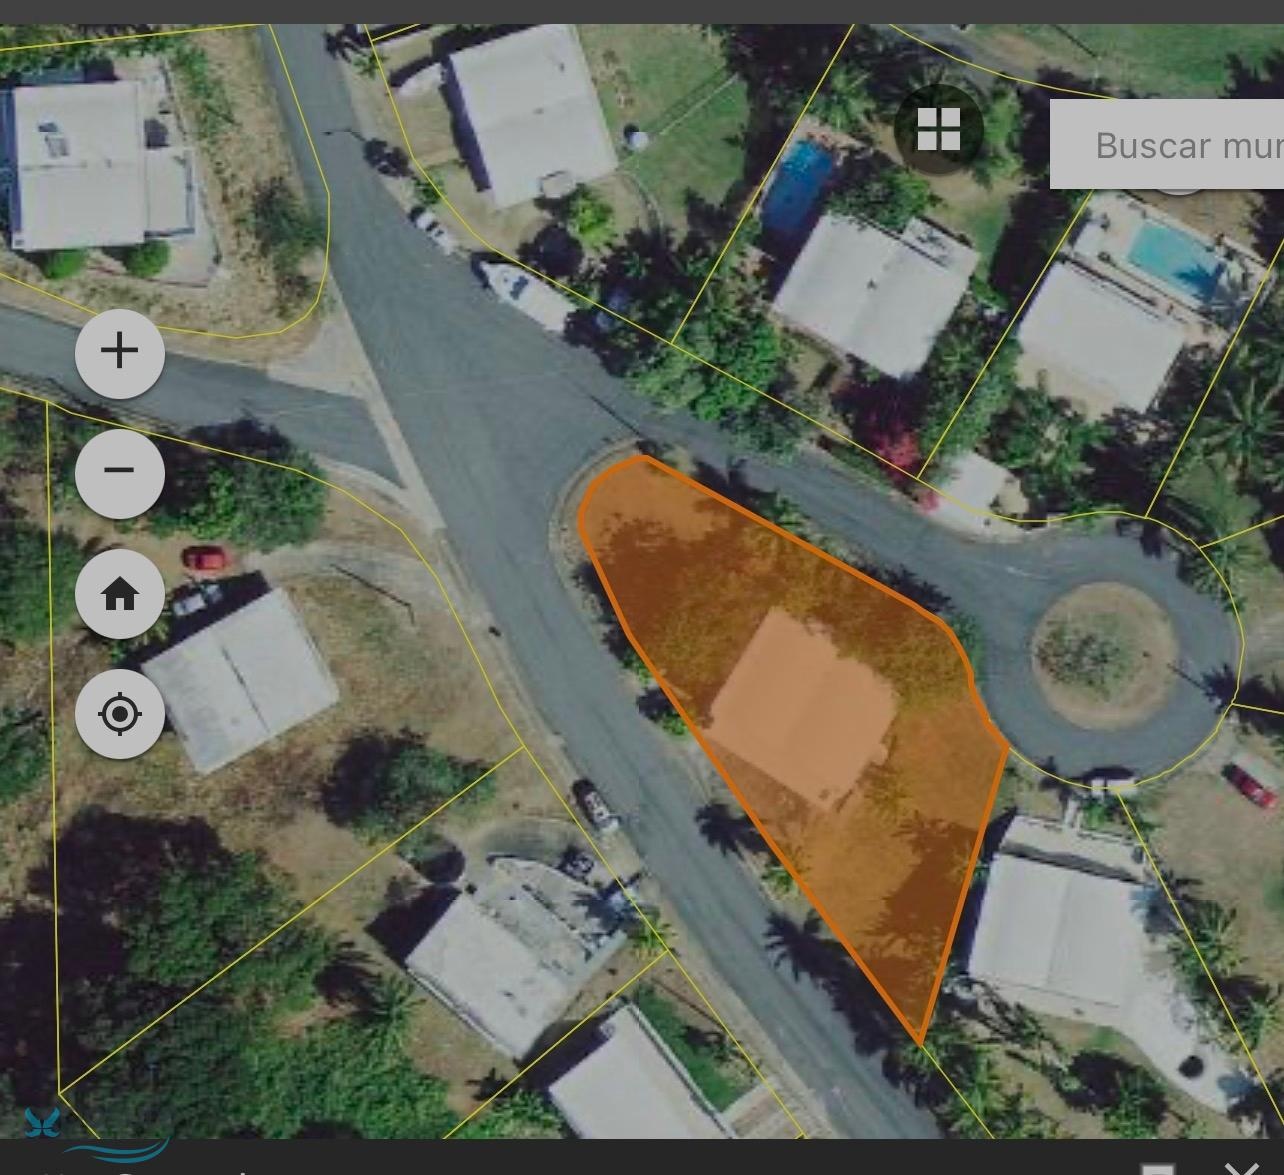
Task: Find my location with crosshair button
Action: (120, 714)
